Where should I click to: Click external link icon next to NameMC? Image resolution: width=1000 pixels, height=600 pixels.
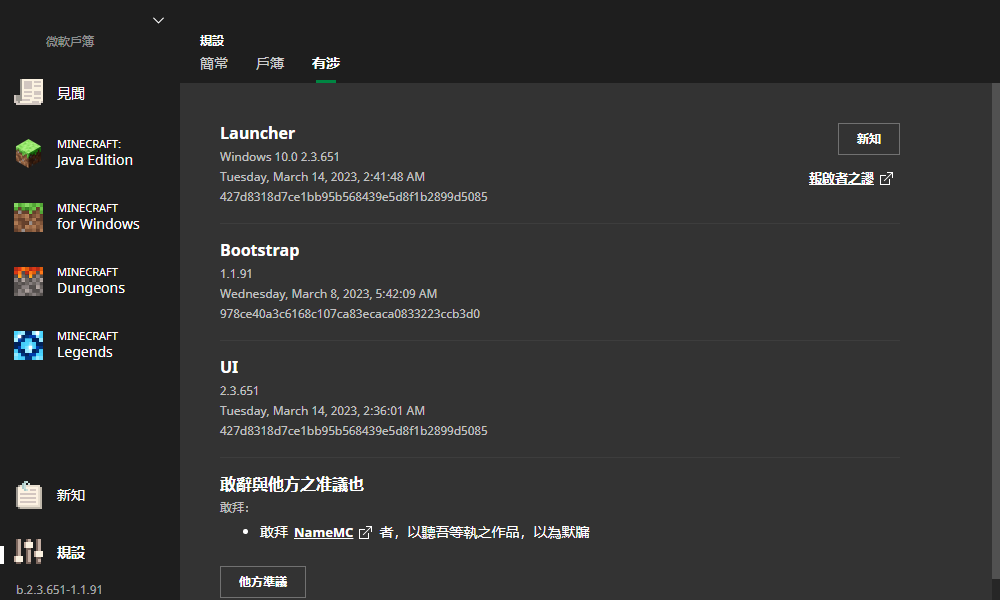[365, 532]
